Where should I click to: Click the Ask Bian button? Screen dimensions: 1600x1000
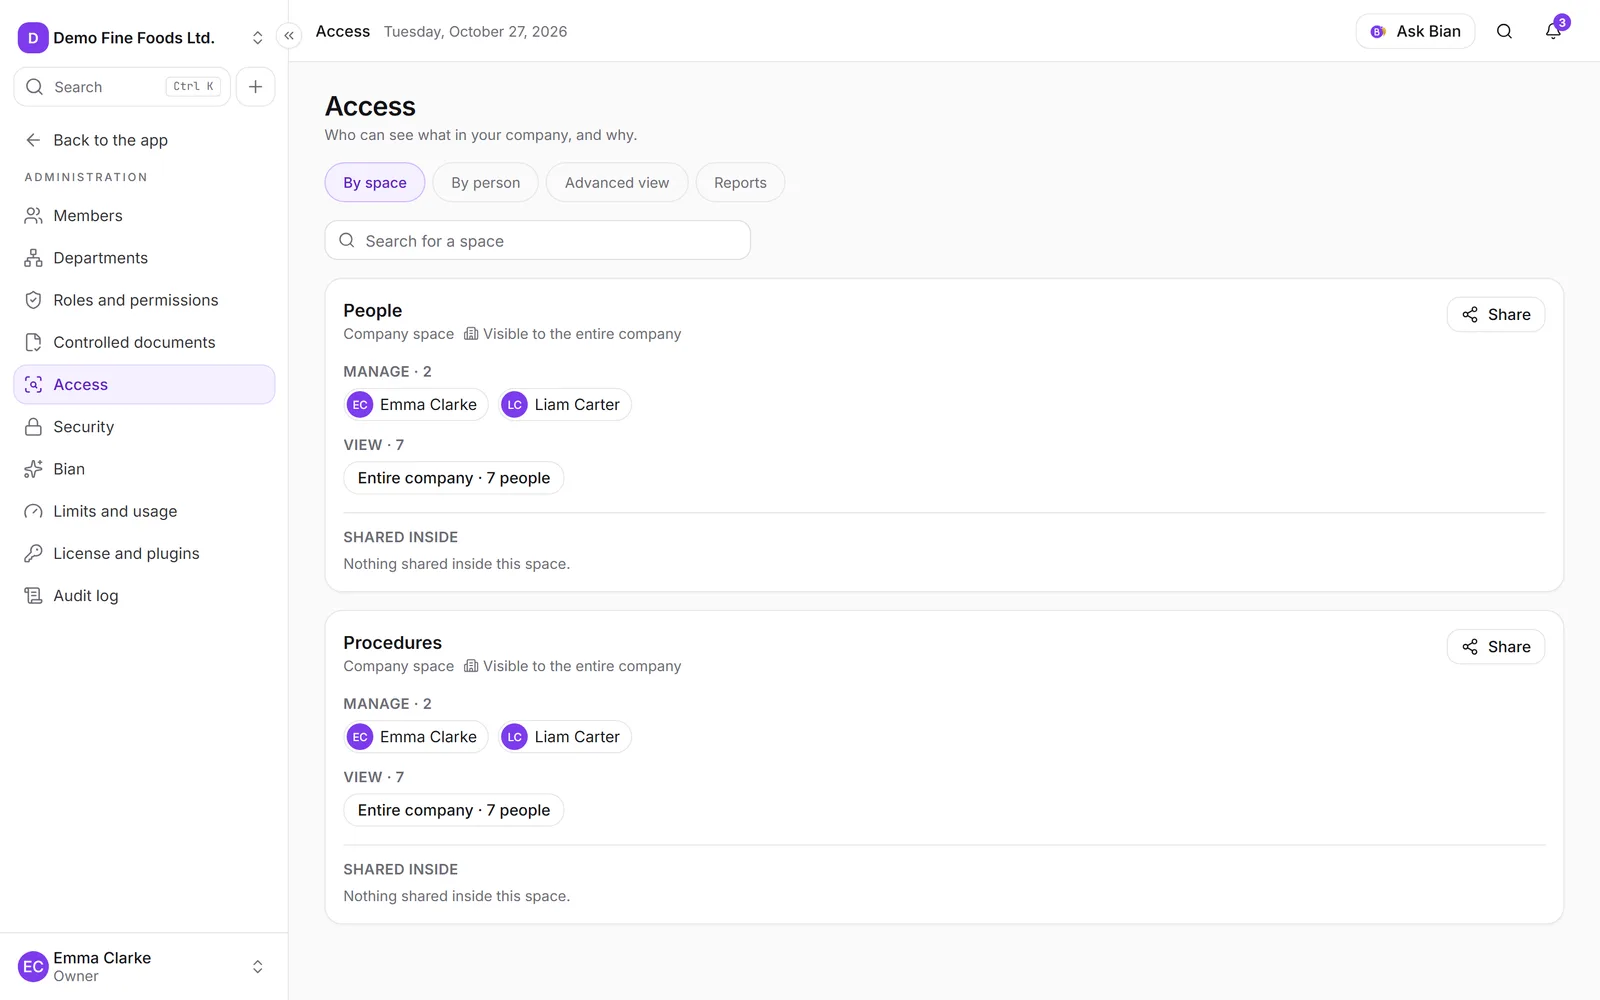pyautogui.click(x=1415, y=31)
